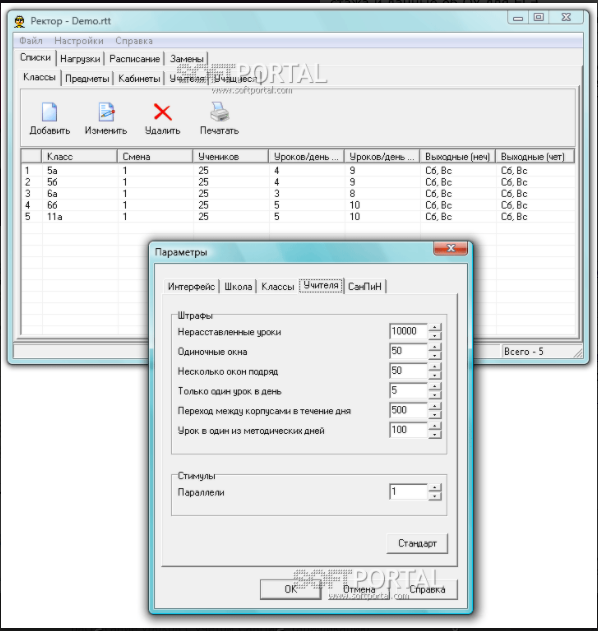Click the Печатать printer icon
The width and height of the screenshot is (598, 631).
tap(219, 112)
